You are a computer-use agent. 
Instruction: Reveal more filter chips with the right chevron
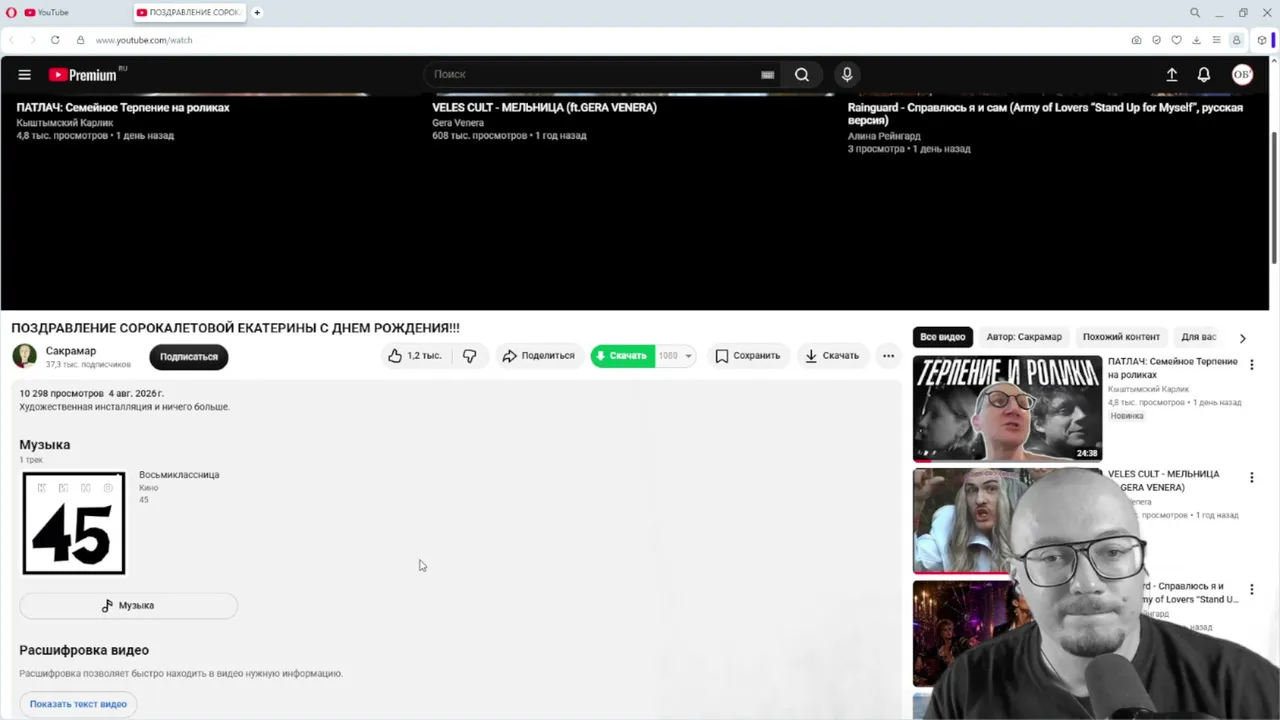1243,338
